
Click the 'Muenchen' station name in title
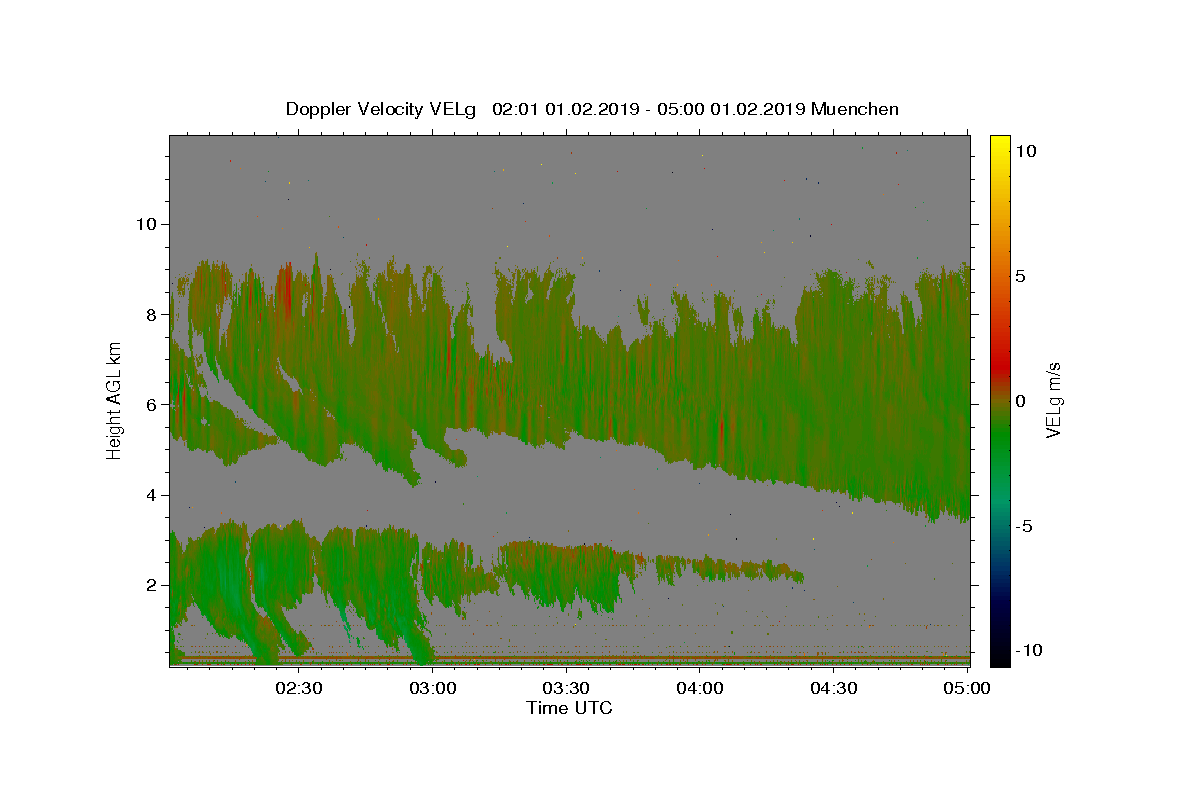coord(855,109)
